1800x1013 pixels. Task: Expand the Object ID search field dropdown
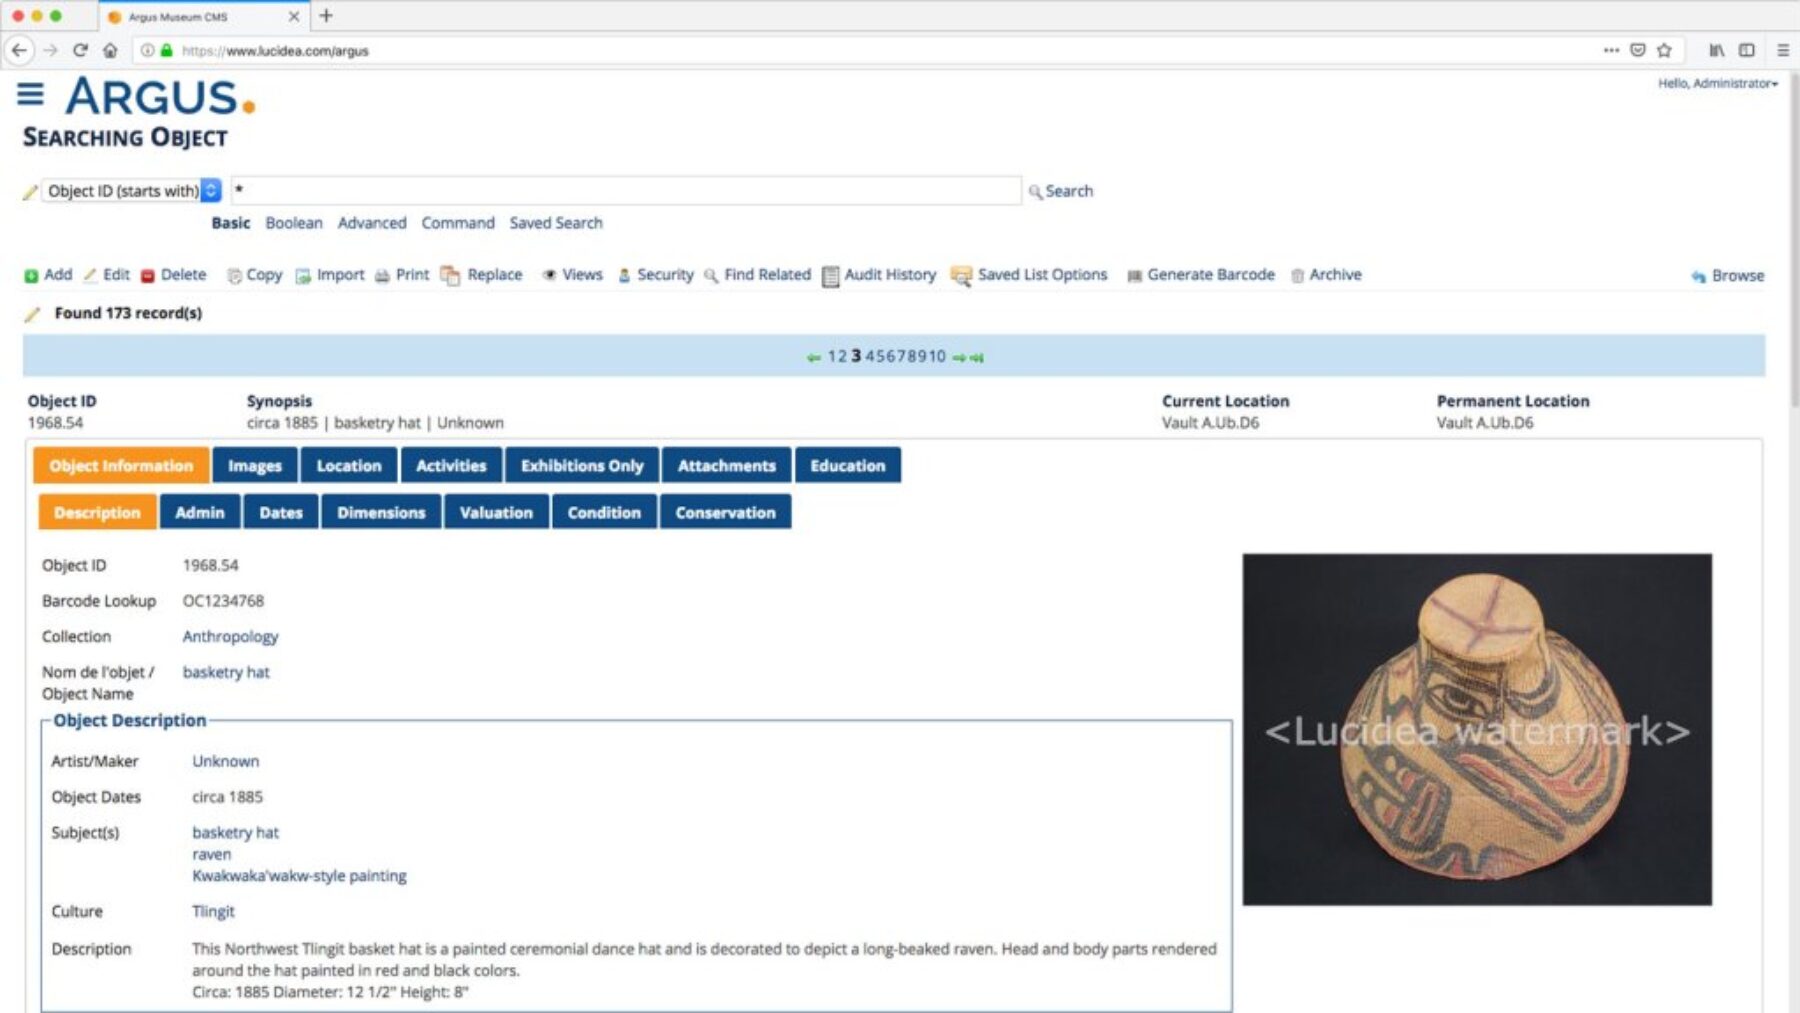(x=211, y=191)
